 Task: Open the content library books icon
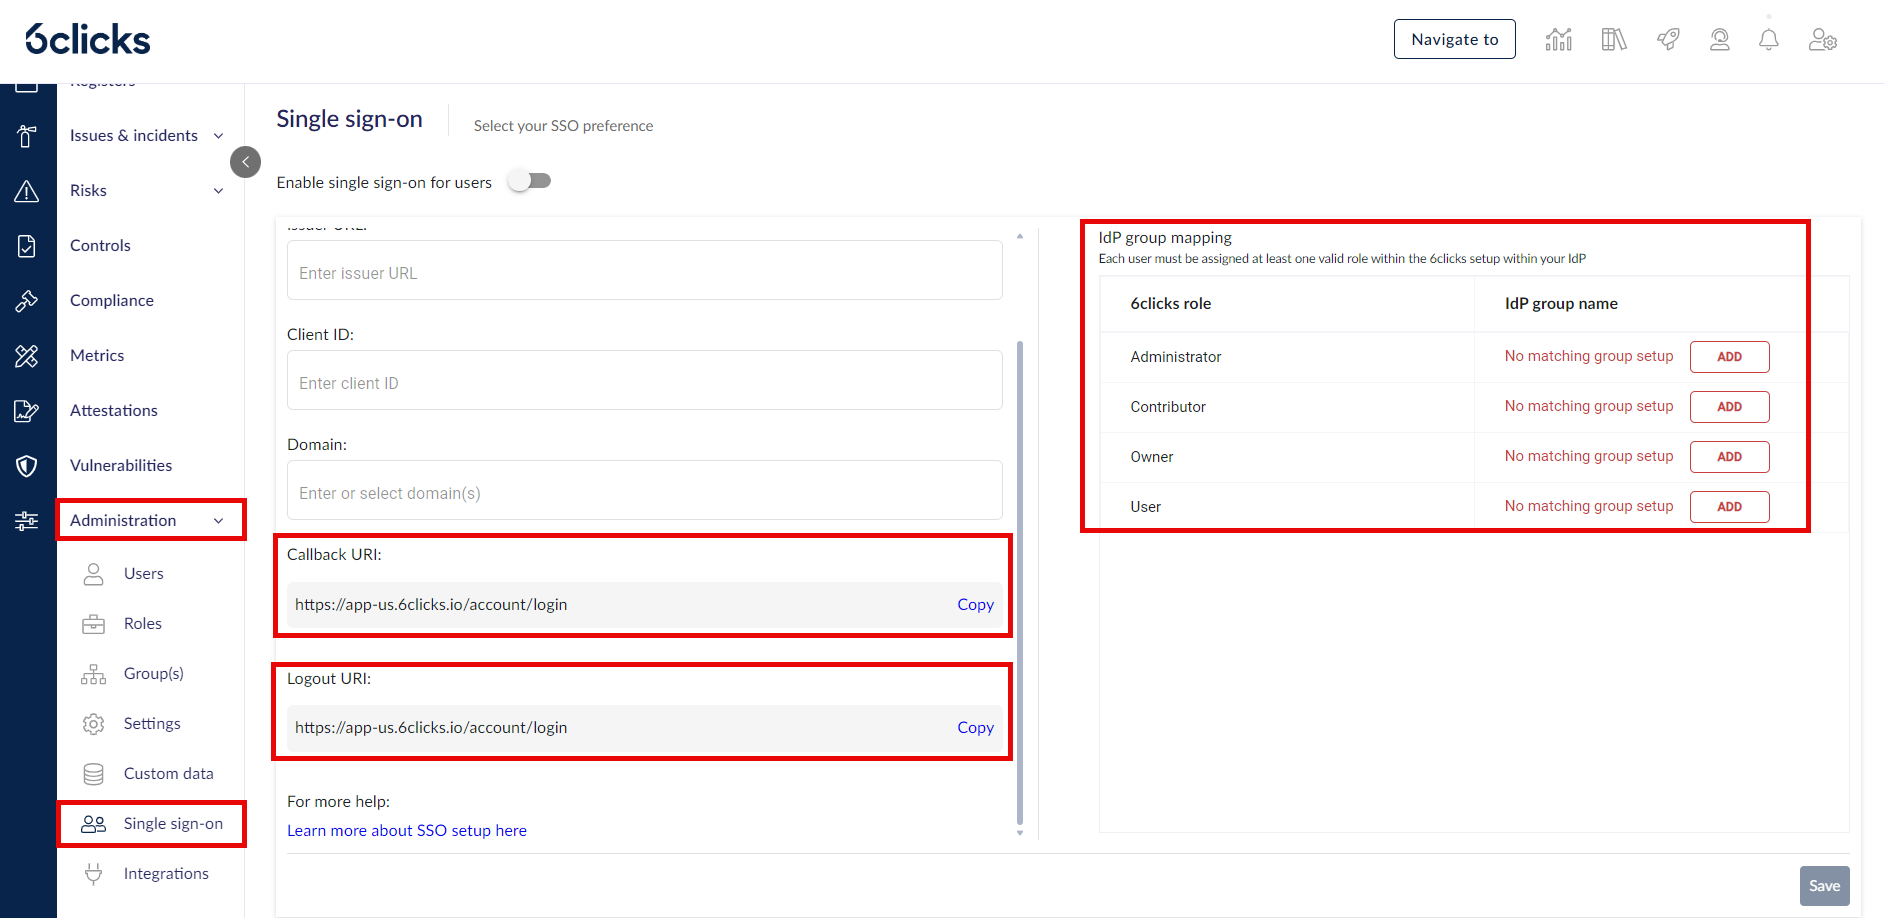(x=1614, y=40)
